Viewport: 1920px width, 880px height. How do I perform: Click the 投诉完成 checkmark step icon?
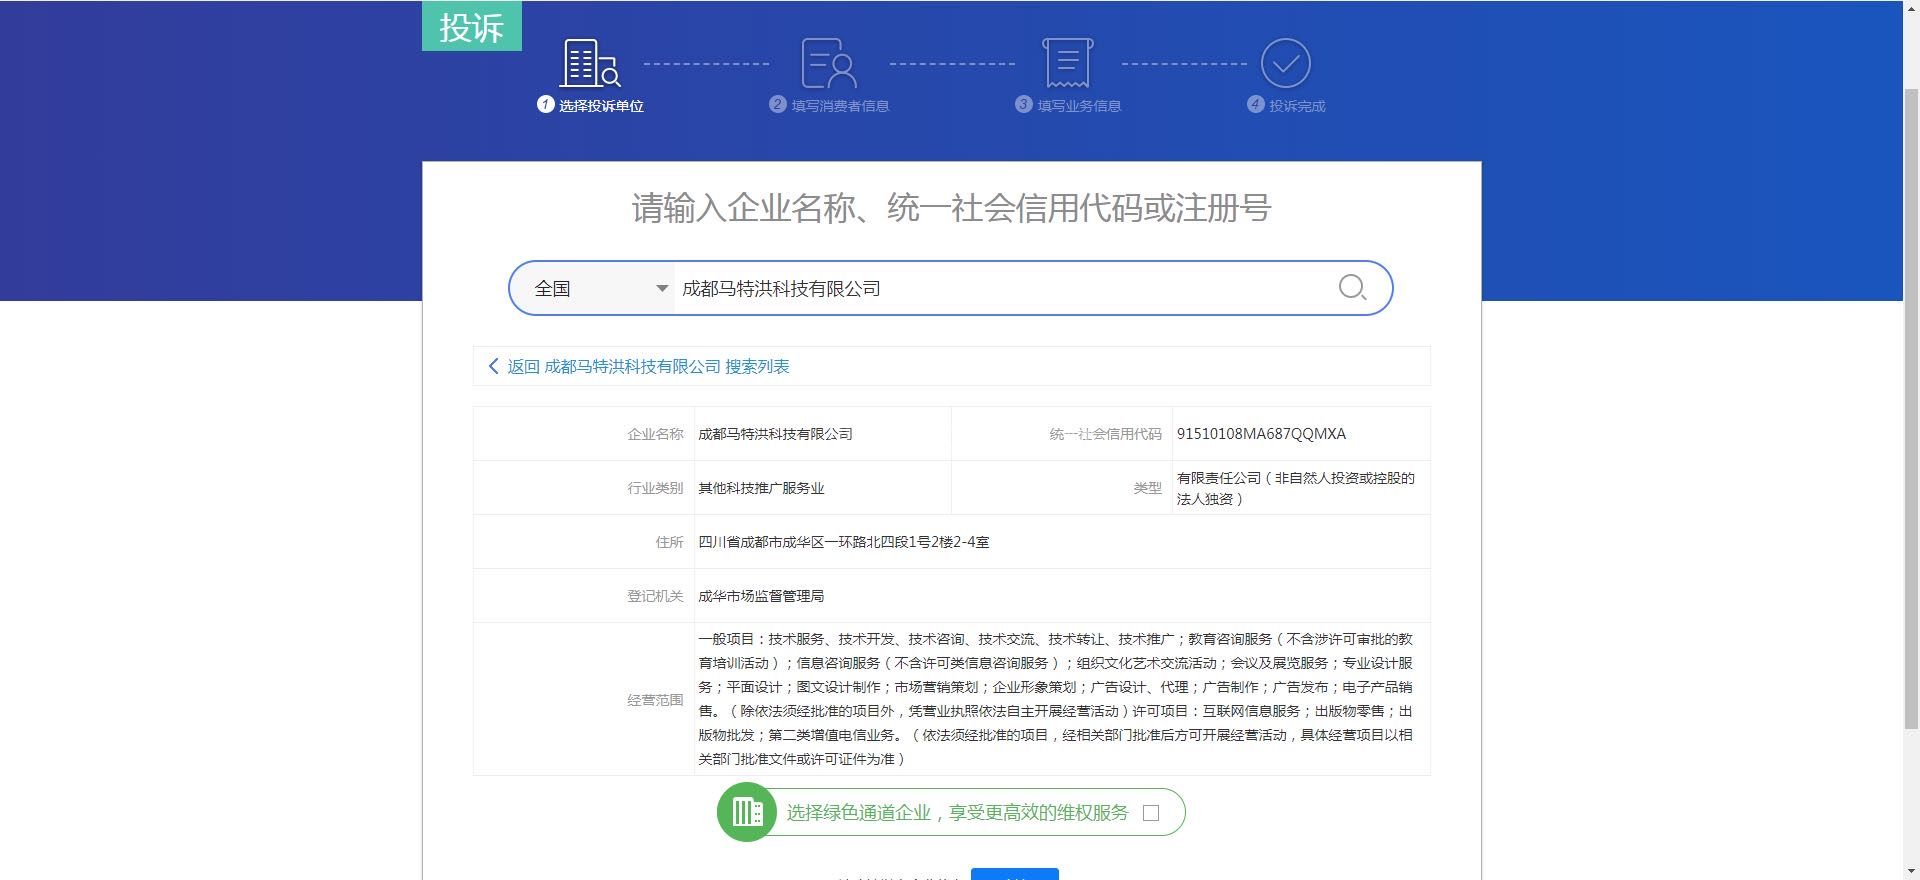(x=1285, y=63)
